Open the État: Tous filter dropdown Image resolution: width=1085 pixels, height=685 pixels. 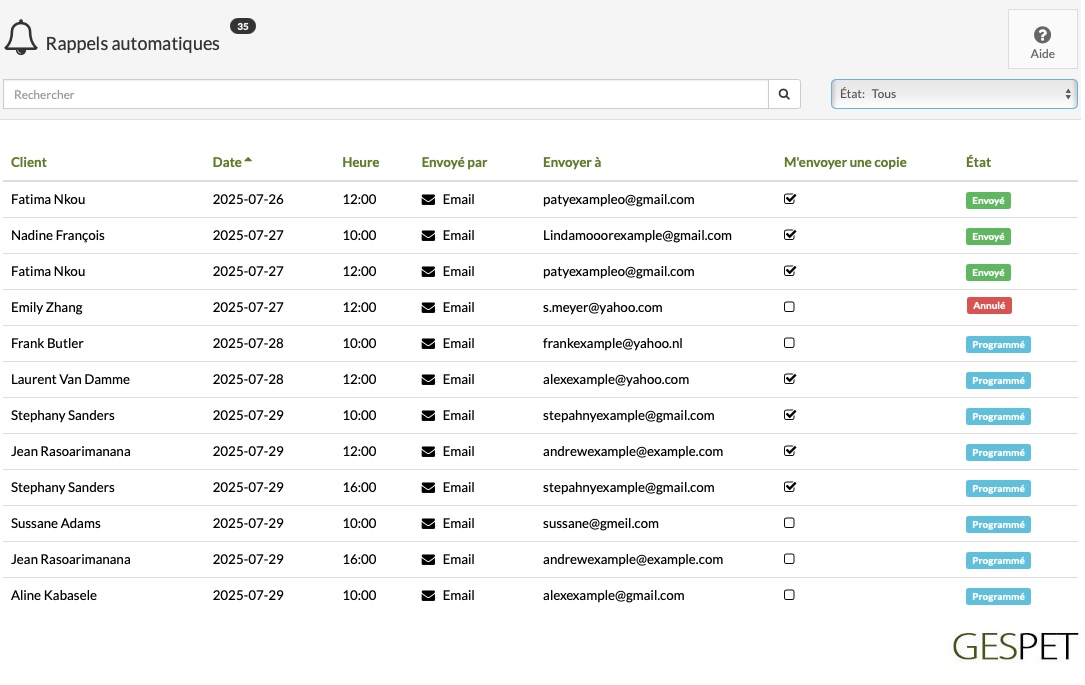954,94
